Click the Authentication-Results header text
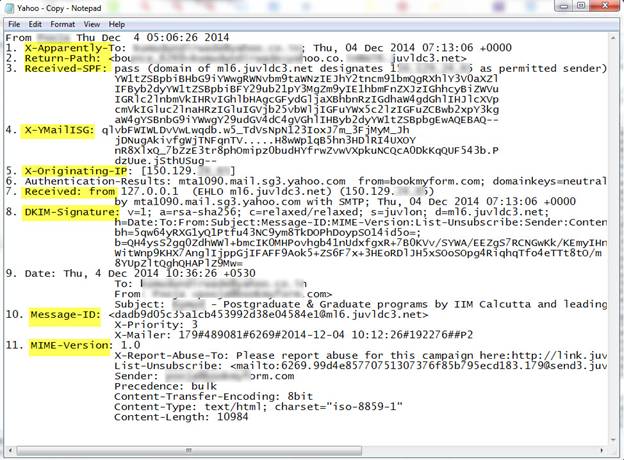 (98, 181)
